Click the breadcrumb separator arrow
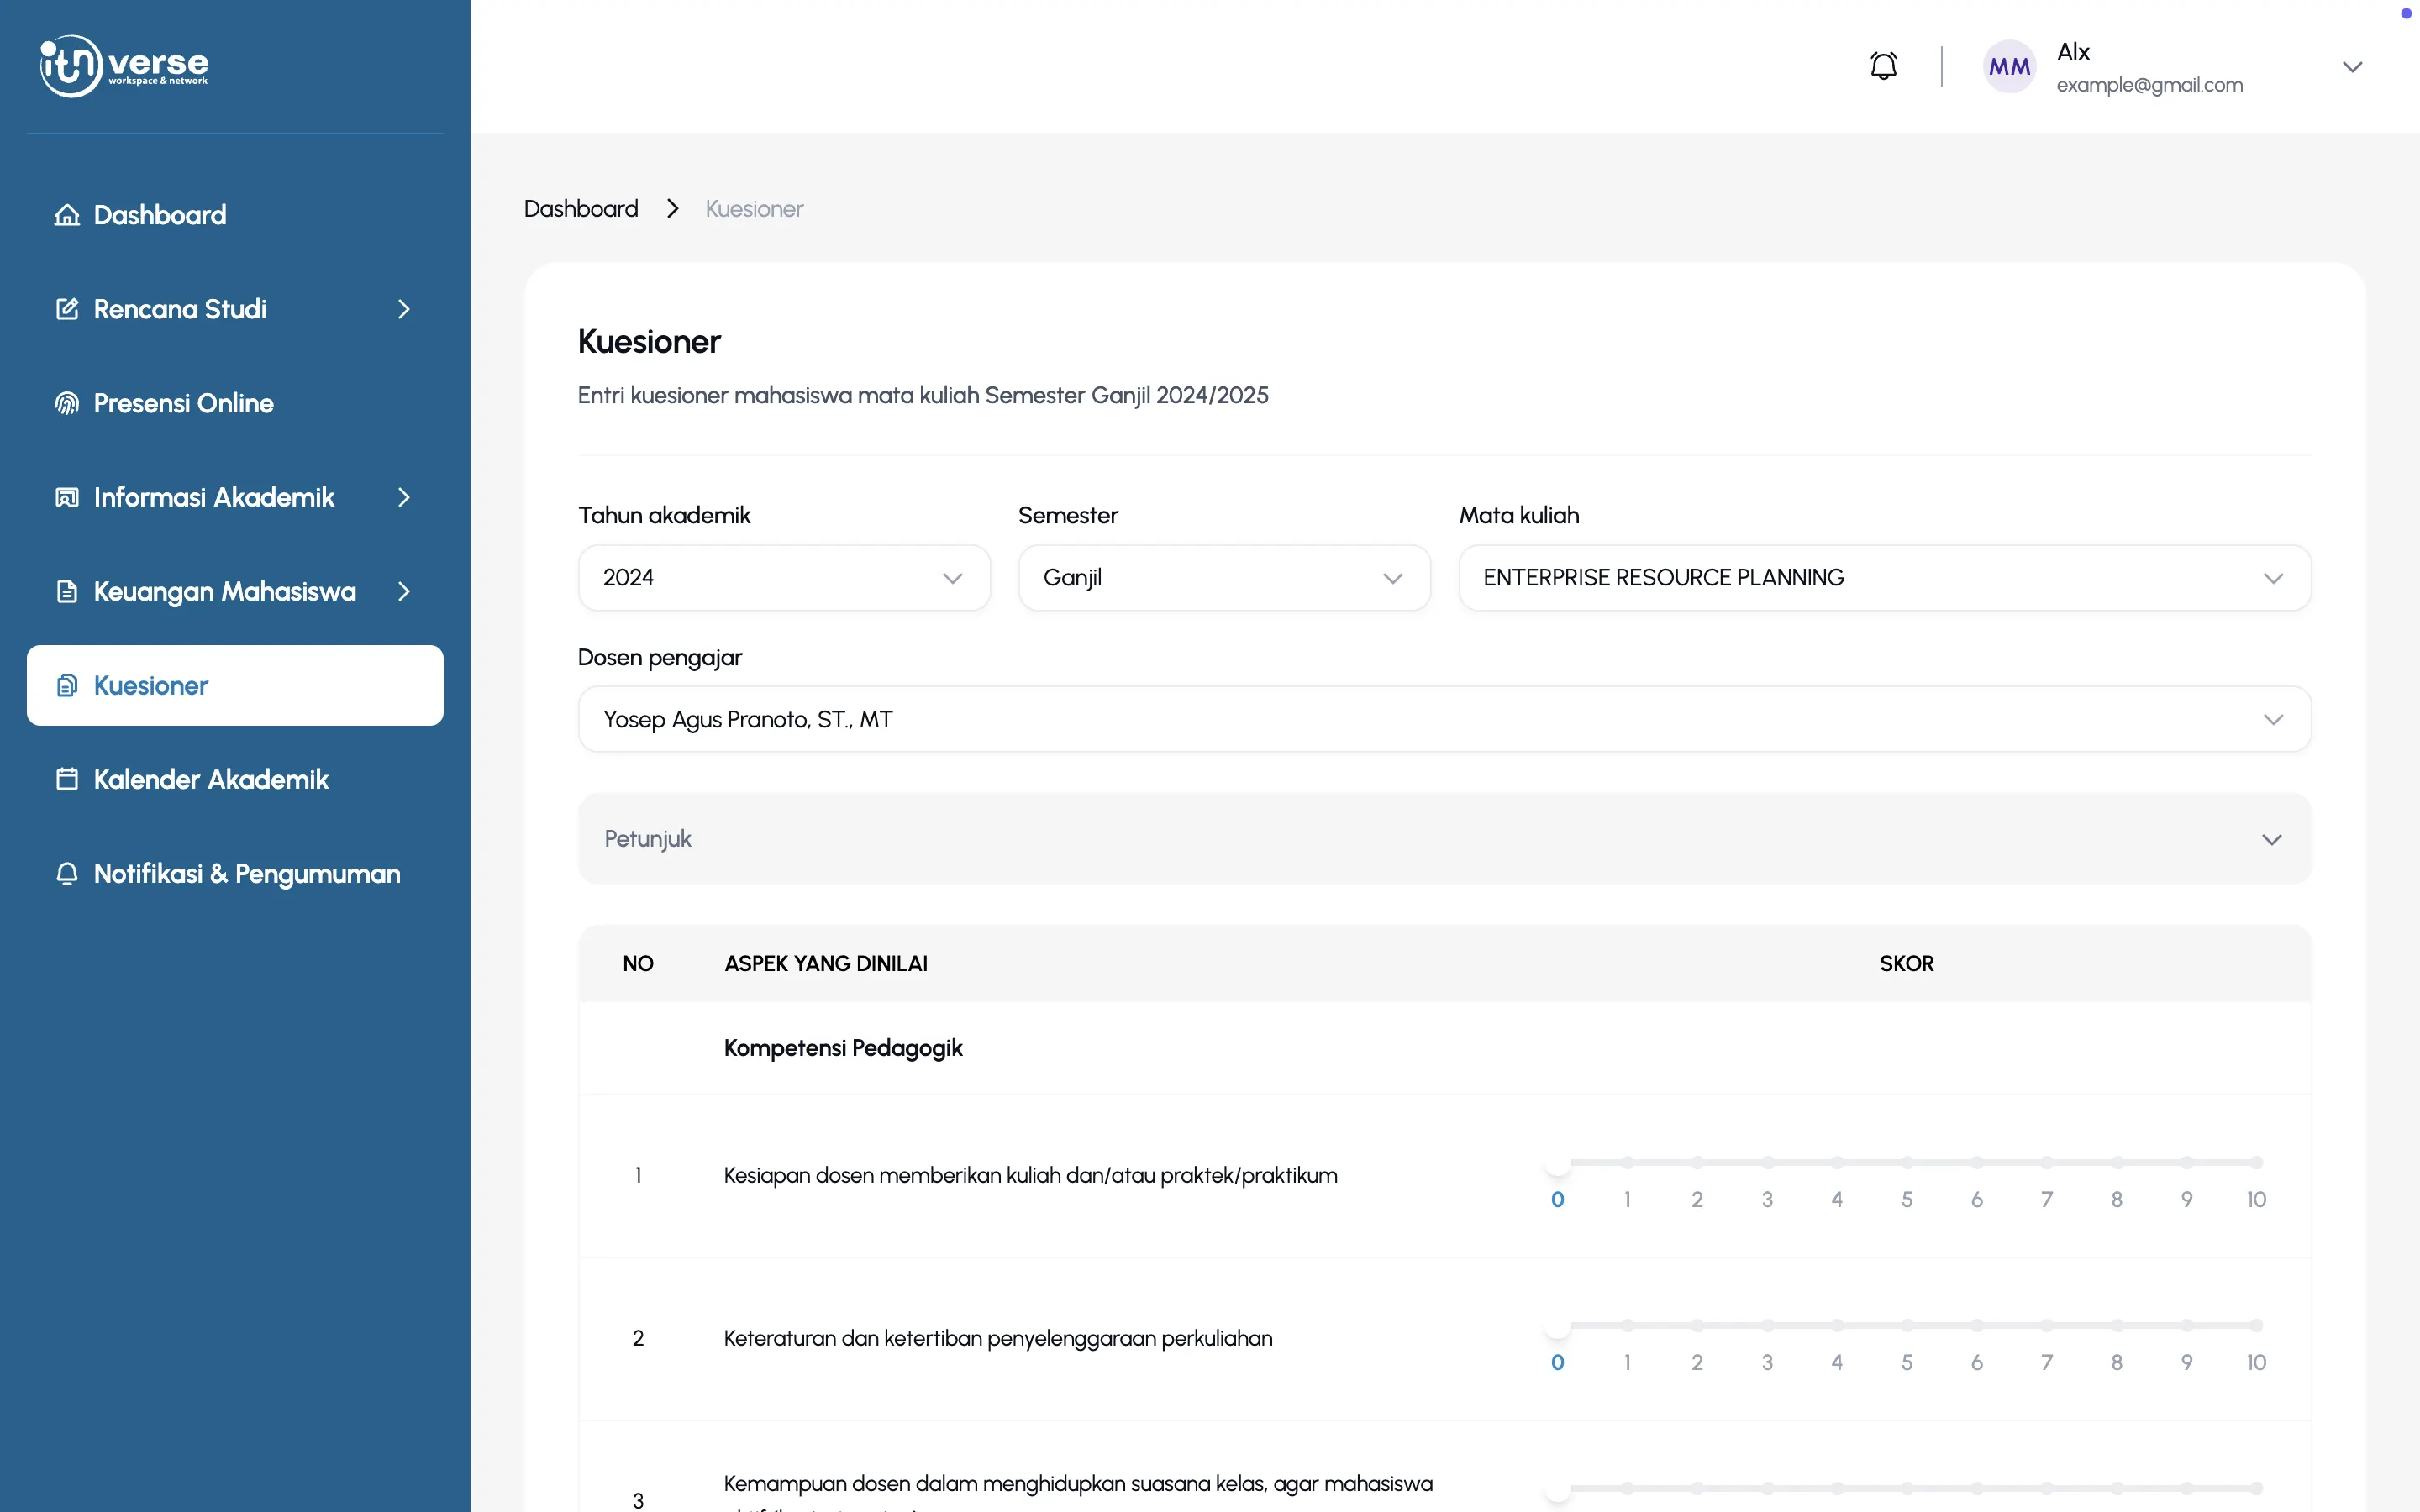 point(673,208)
